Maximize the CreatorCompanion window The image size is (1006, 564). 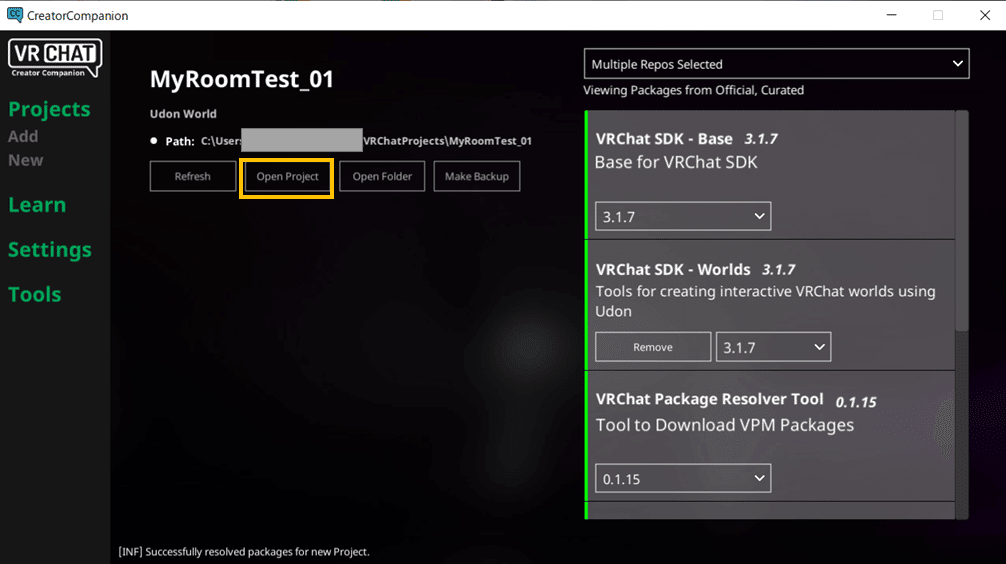(938, 15)
